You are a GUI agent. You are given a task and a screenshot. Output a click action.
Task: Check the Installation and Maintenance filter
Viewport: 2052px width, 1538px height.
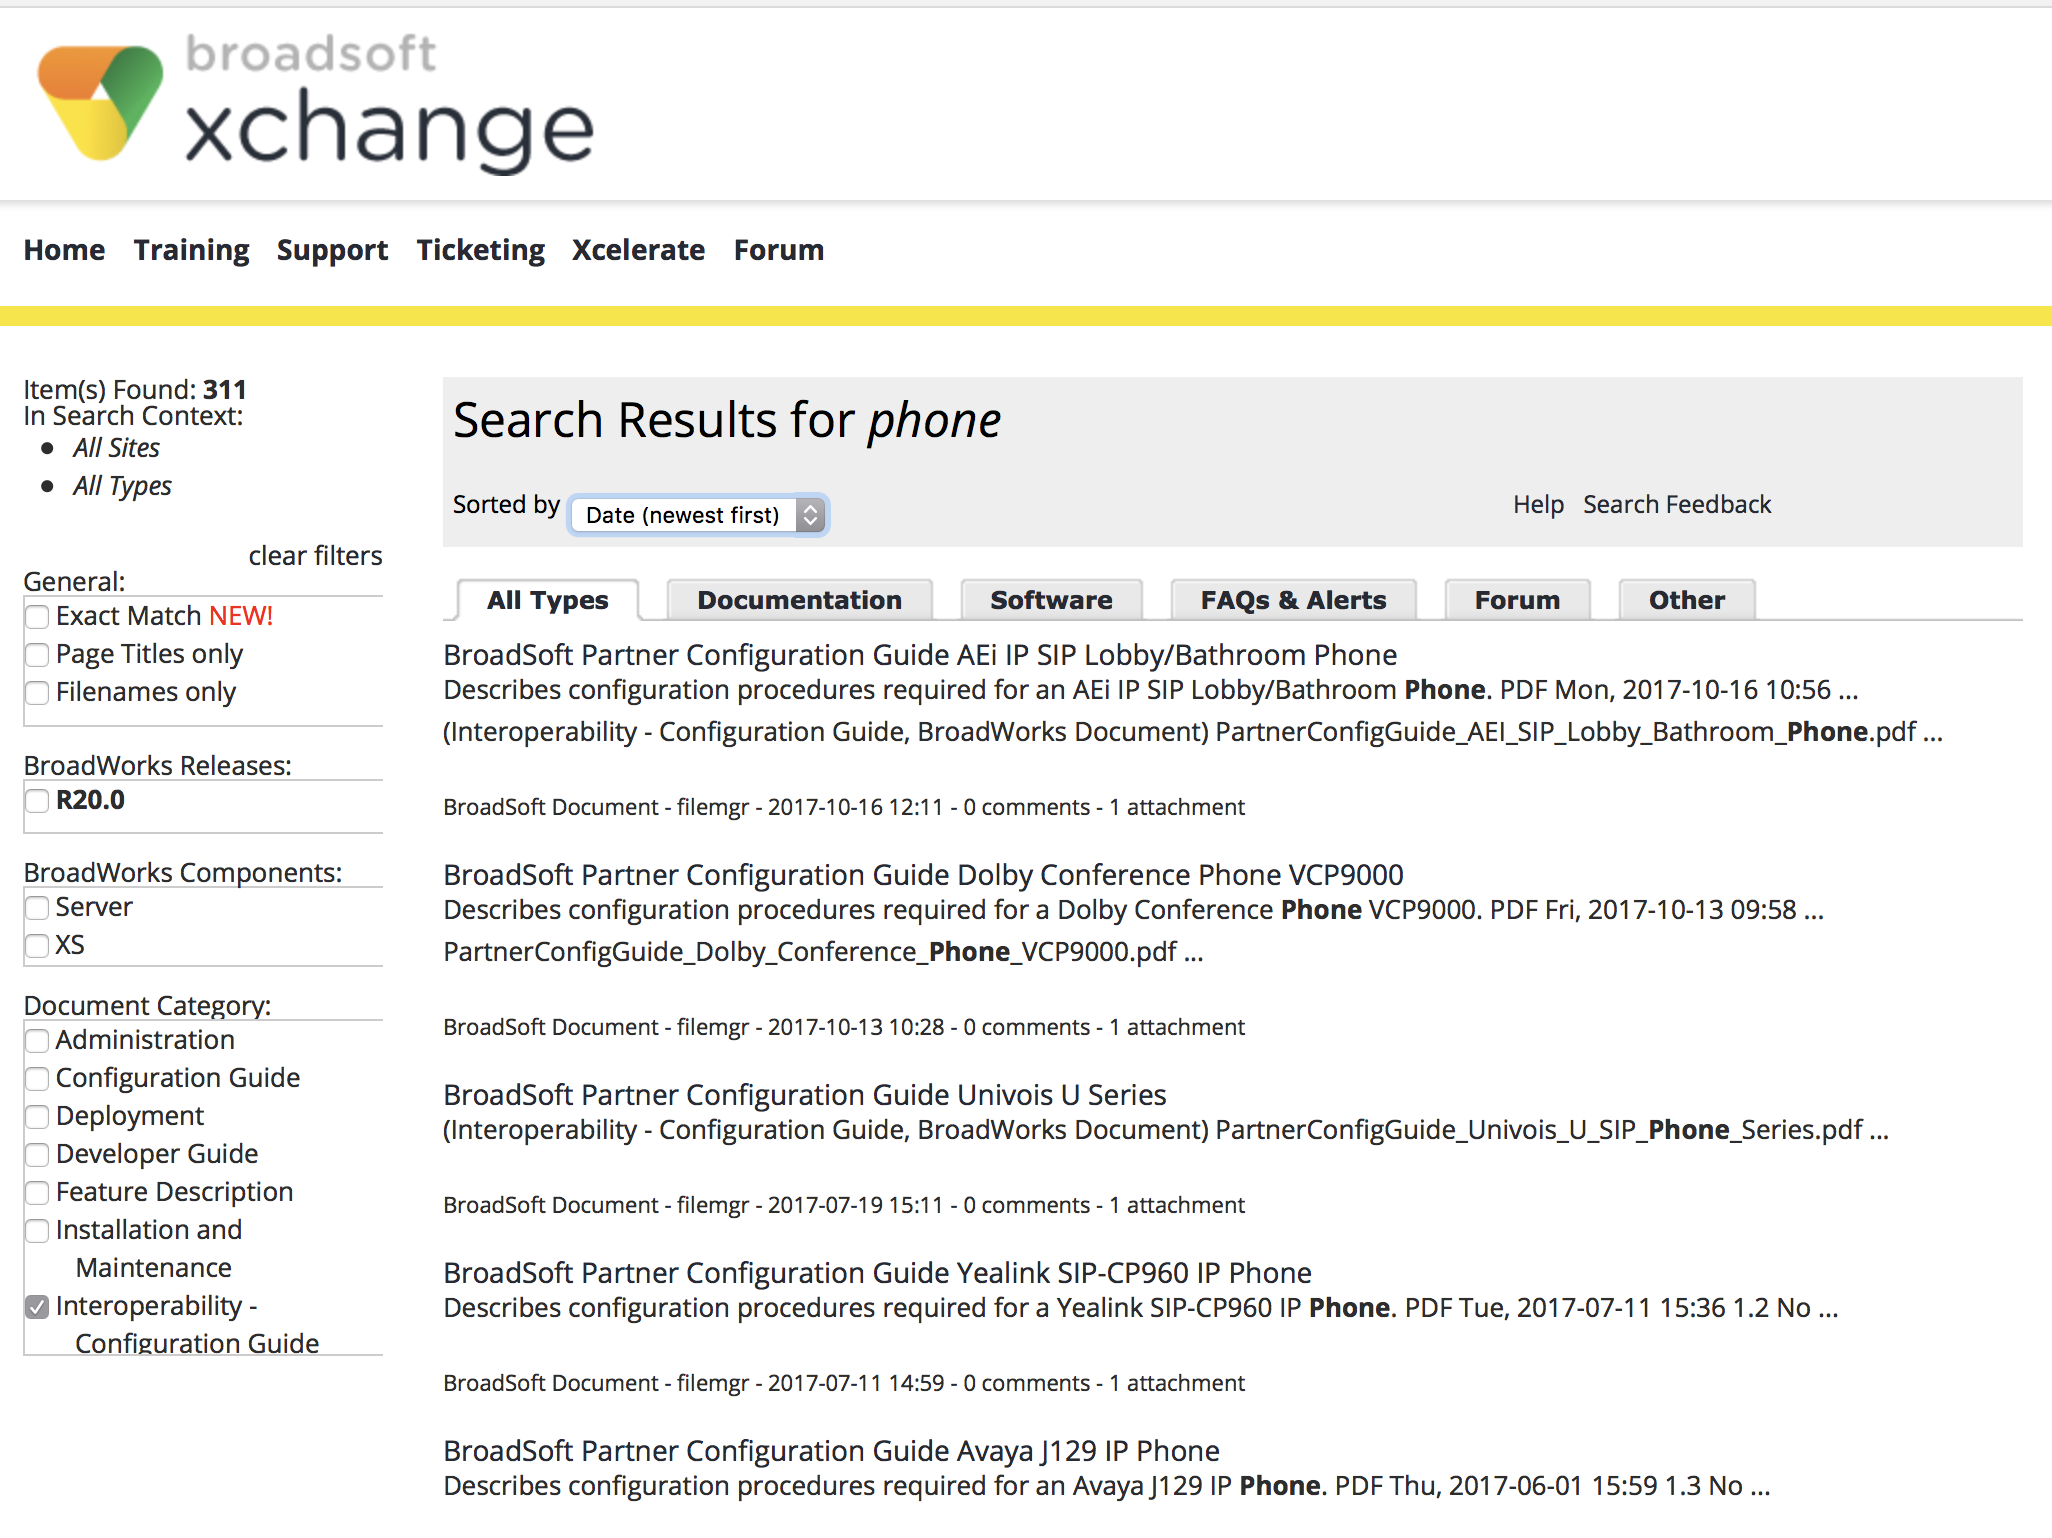[37, 1231]
